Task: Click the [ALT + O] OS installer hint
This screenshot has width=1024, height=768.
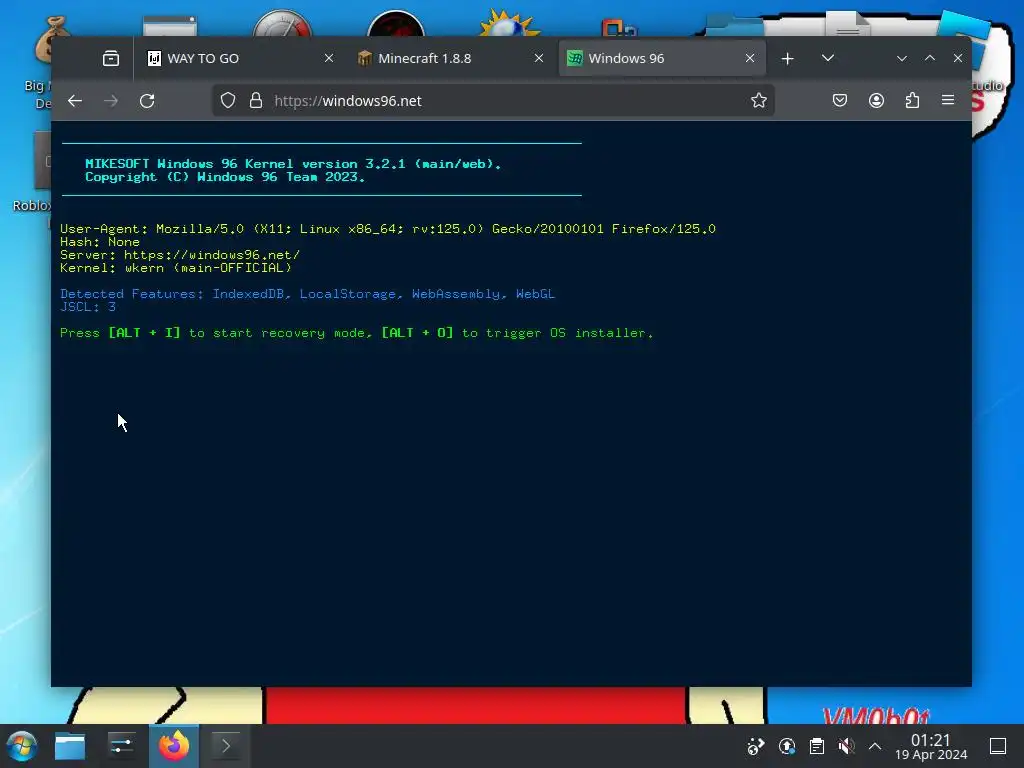Action: [x=417, y=333]
